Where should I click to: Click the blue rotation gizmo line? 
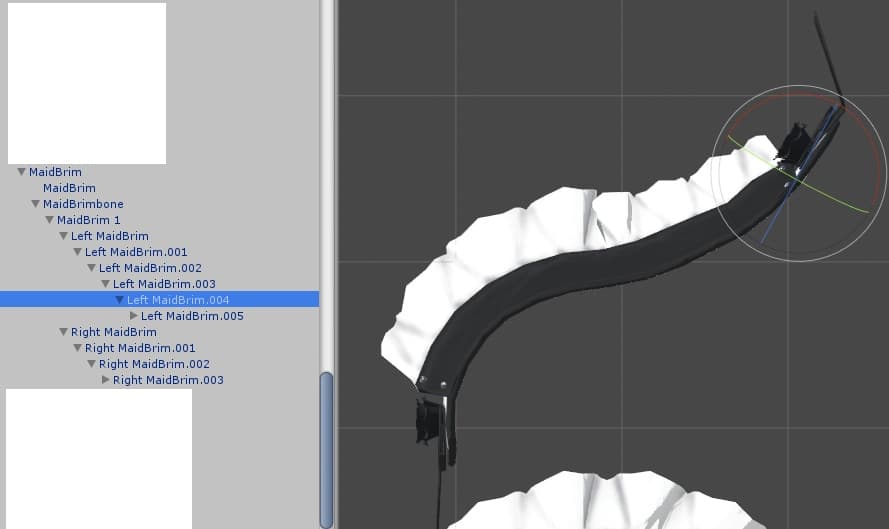pyautogui.click(x=770, y=230)
